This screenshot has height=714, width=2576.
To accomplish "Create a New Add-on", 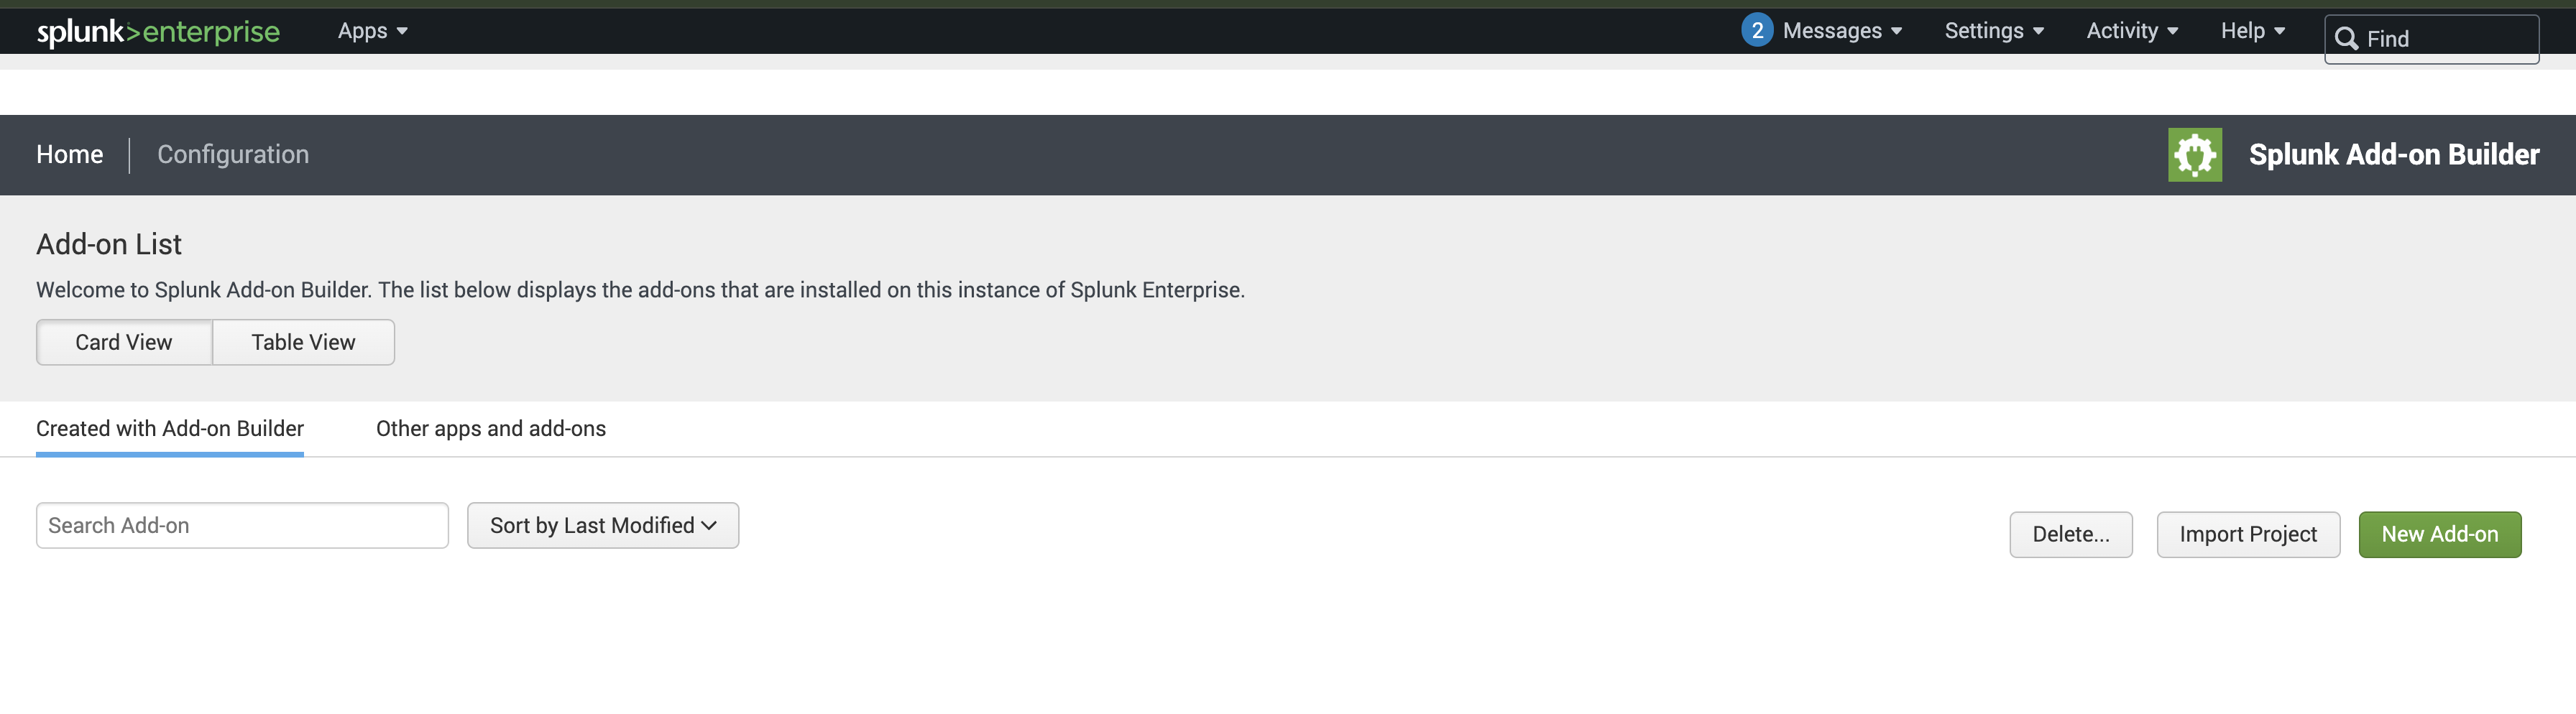I will [x=2440, y=534].
